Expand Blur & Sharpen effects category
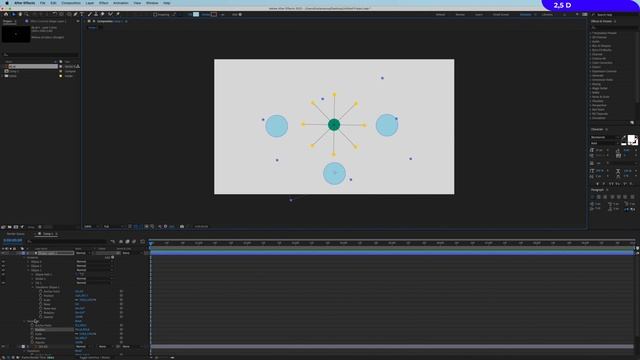This screenshot has width=640, height=360. pyautogui.click(x=591, y=46)
